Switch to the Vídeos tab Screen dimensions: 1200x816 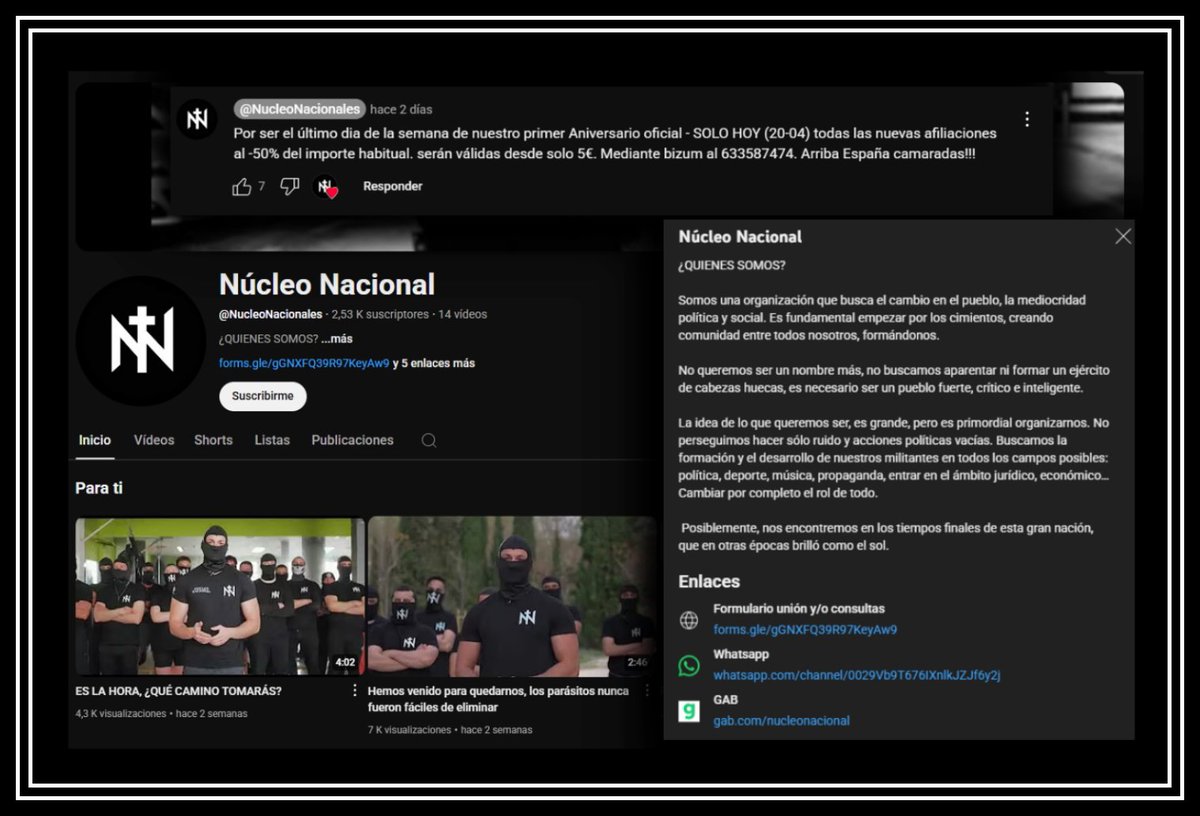click(153, 439)
